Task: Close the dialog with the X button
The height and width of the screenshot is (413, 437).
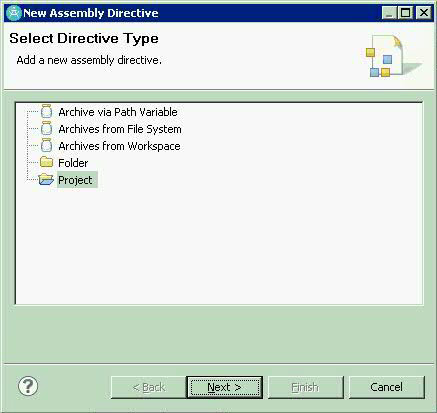Action: coord(424,13)
